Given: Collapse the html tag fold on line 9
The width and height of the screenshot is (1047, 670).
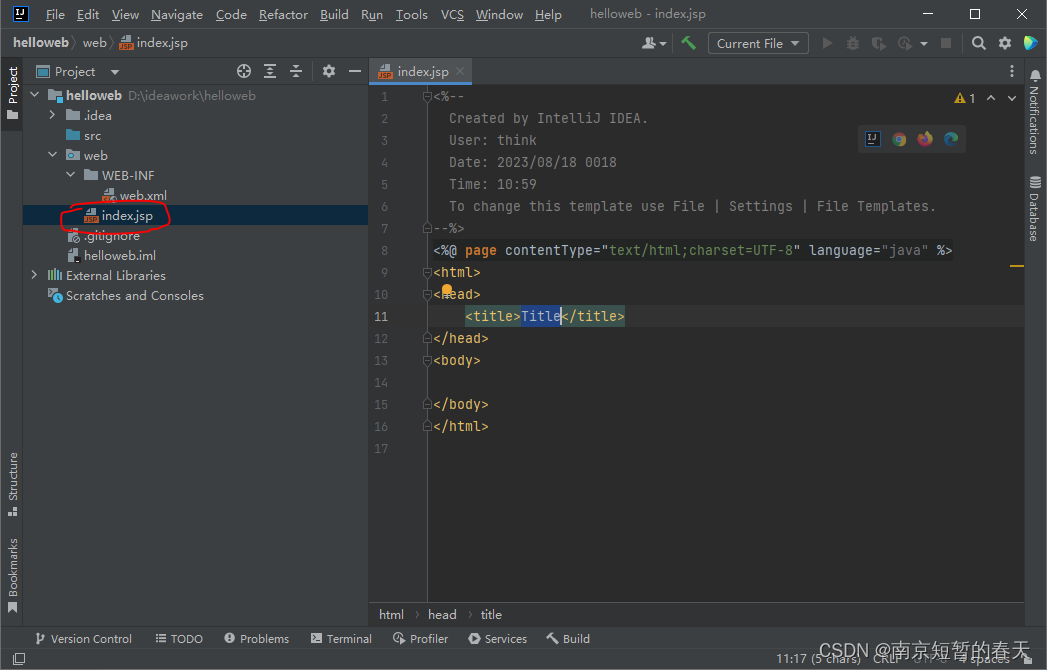Looking at the screenshot, I should (x=427, y=273).
